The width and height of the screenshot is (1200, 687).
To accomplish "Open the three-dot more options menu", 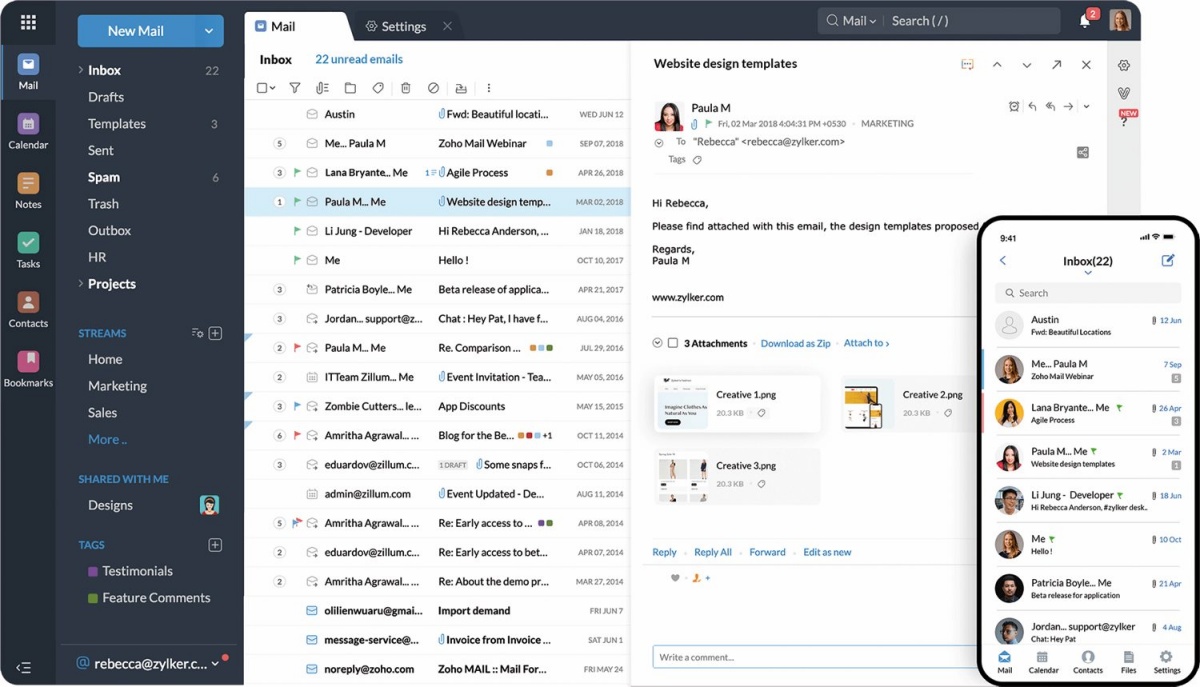I will pos(489,88).
